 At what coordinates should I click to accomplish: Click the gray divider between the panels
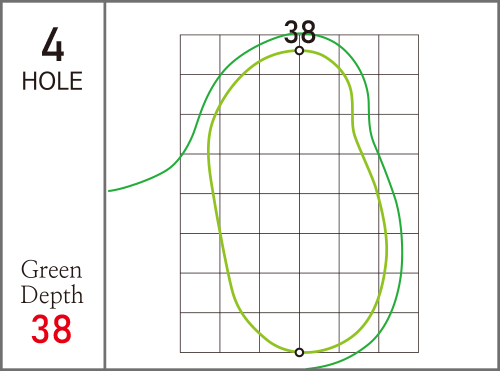(x=105, y=185)
